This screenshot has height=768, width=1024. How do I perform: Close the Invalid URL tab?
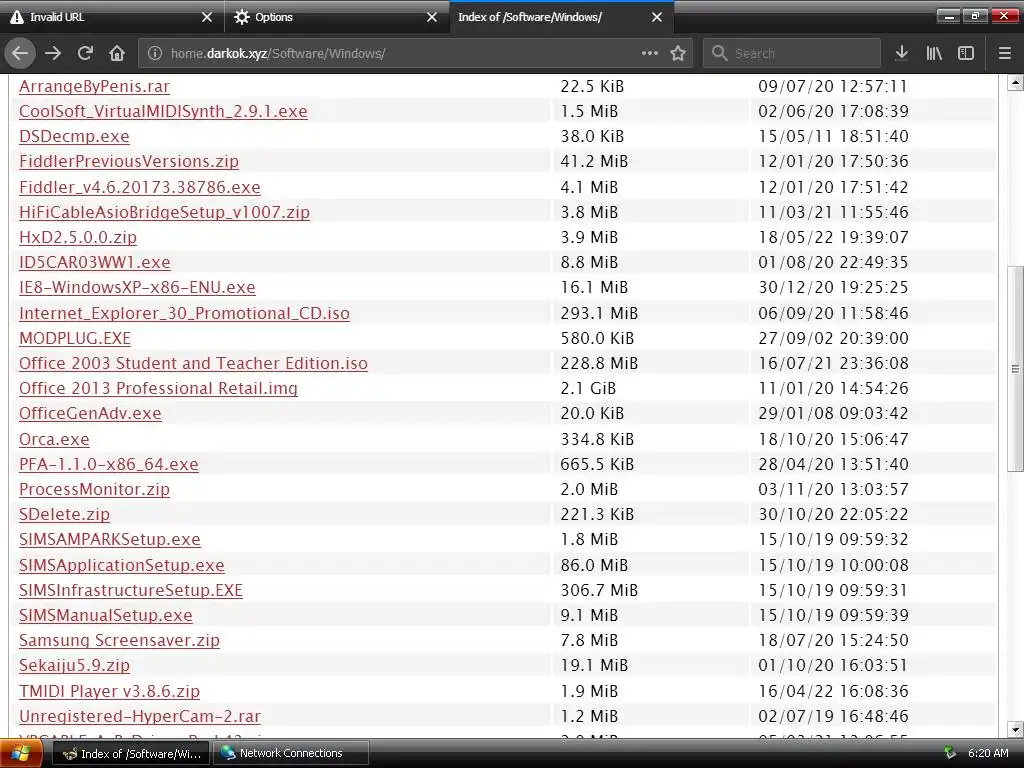tap(207, 17)
